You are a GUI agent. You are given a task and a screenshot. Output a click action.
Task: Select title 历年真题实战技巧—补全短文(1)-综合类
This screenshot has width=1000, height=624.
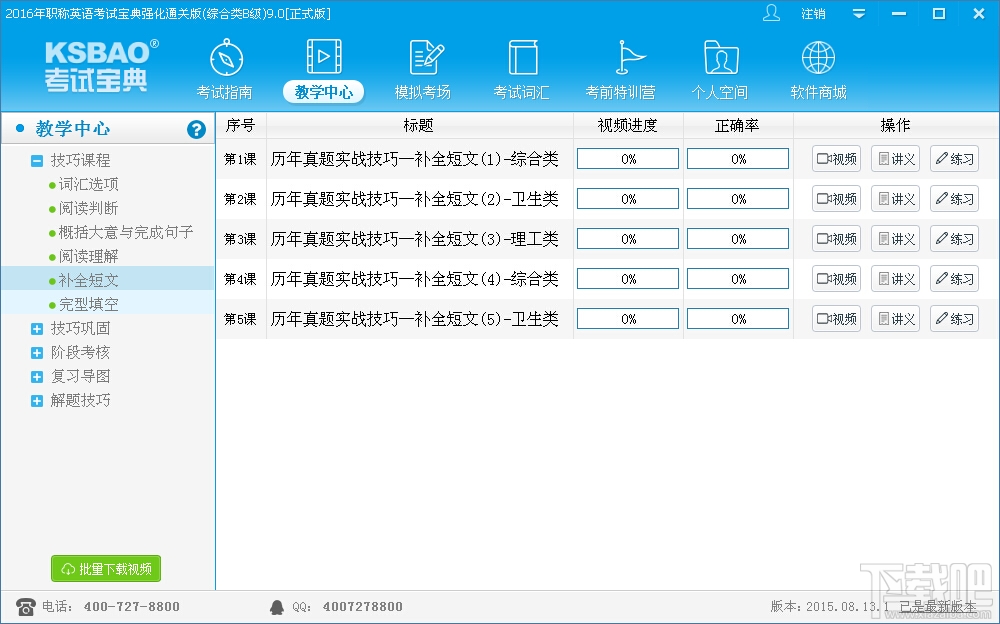pyautogui.click(x=415, y=159)
